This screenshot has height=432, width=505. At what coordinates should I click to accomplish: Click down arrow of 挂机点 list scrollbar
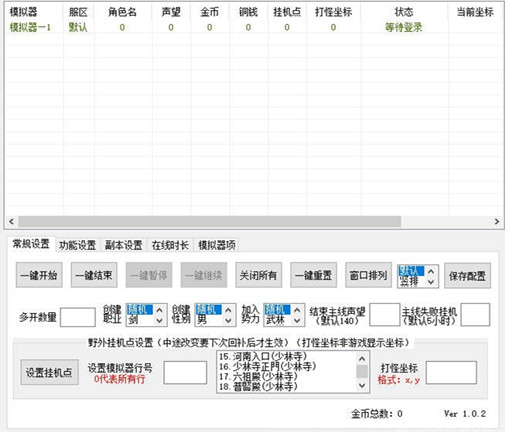[x=362, y=386]
